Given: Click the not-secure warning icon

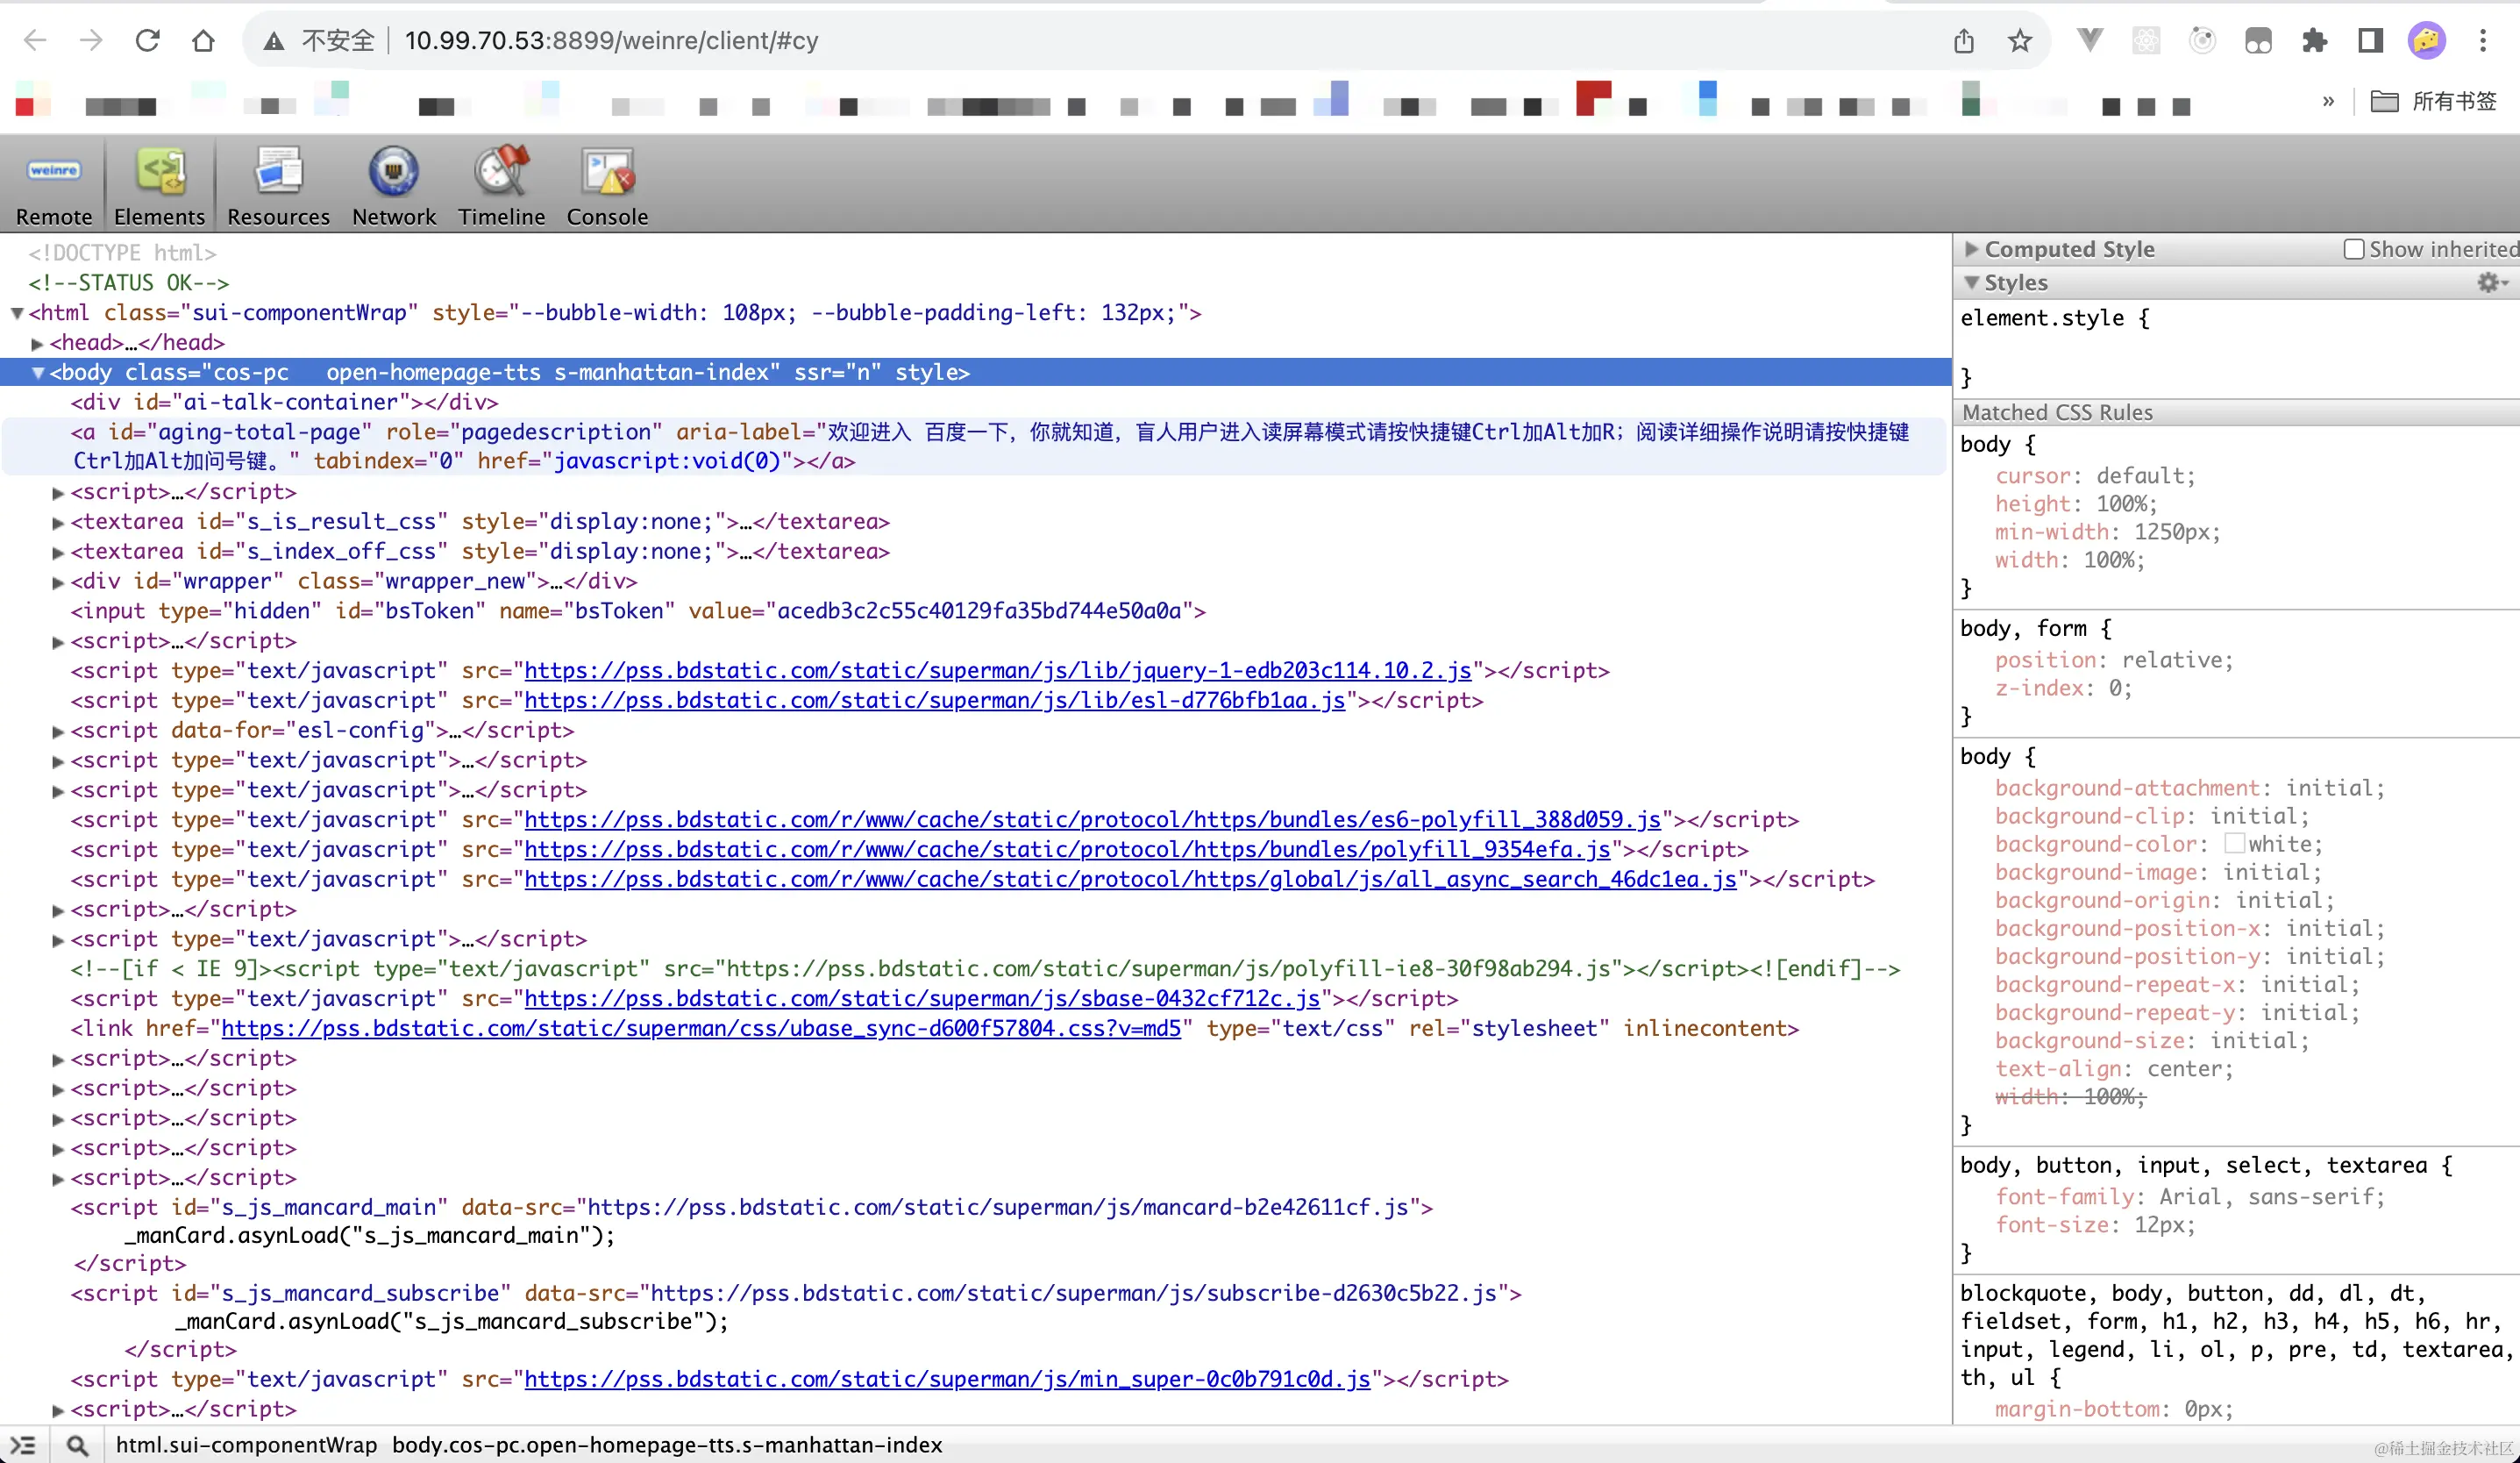Looking at the screenshot, I should point(274,41).
